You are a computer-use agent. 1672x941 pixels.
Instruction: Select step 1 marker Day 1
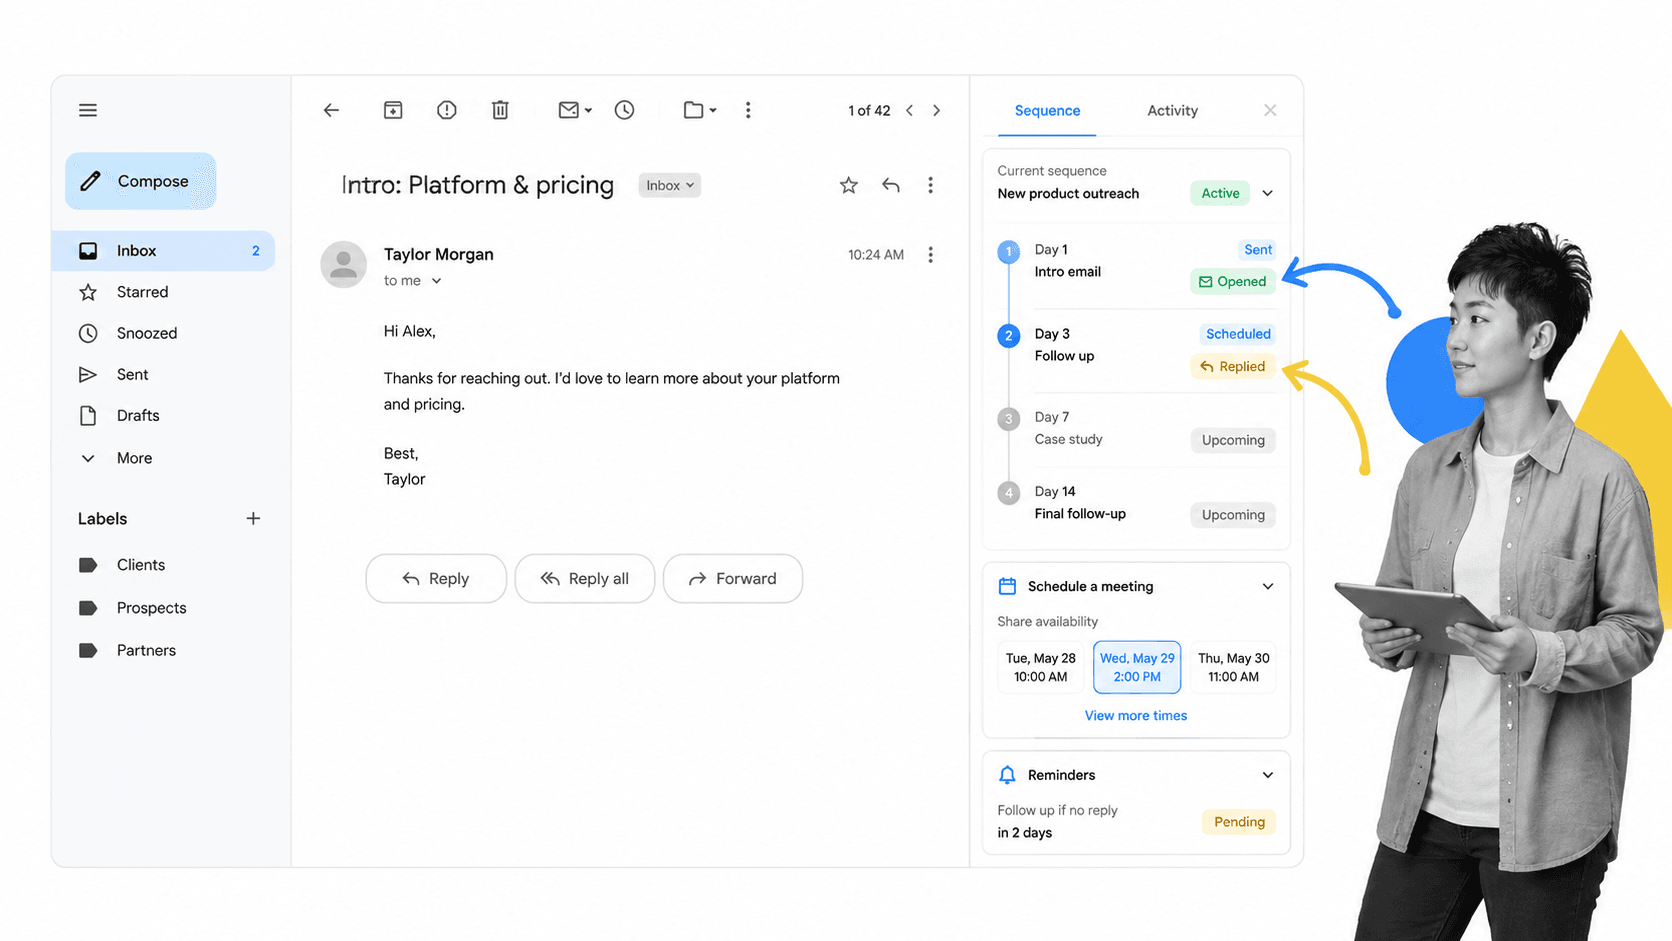(1009, 251)
